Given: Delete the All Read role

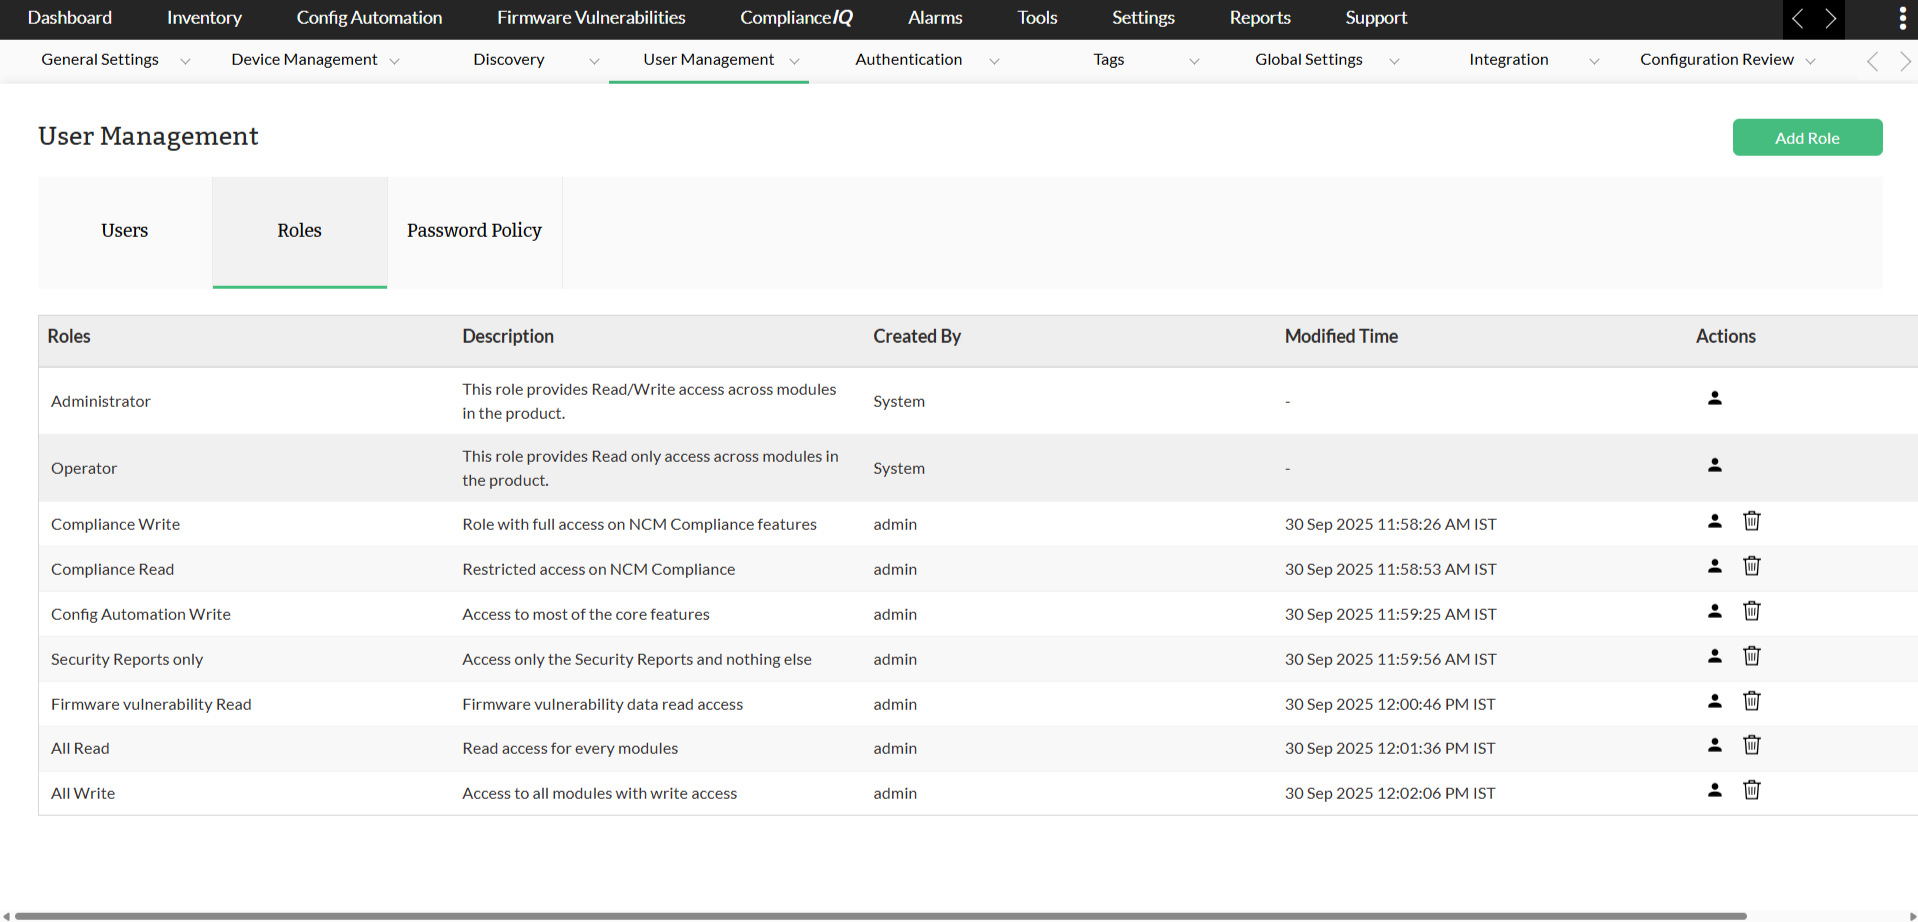Looking at the screenshot, I should 1751,745.
